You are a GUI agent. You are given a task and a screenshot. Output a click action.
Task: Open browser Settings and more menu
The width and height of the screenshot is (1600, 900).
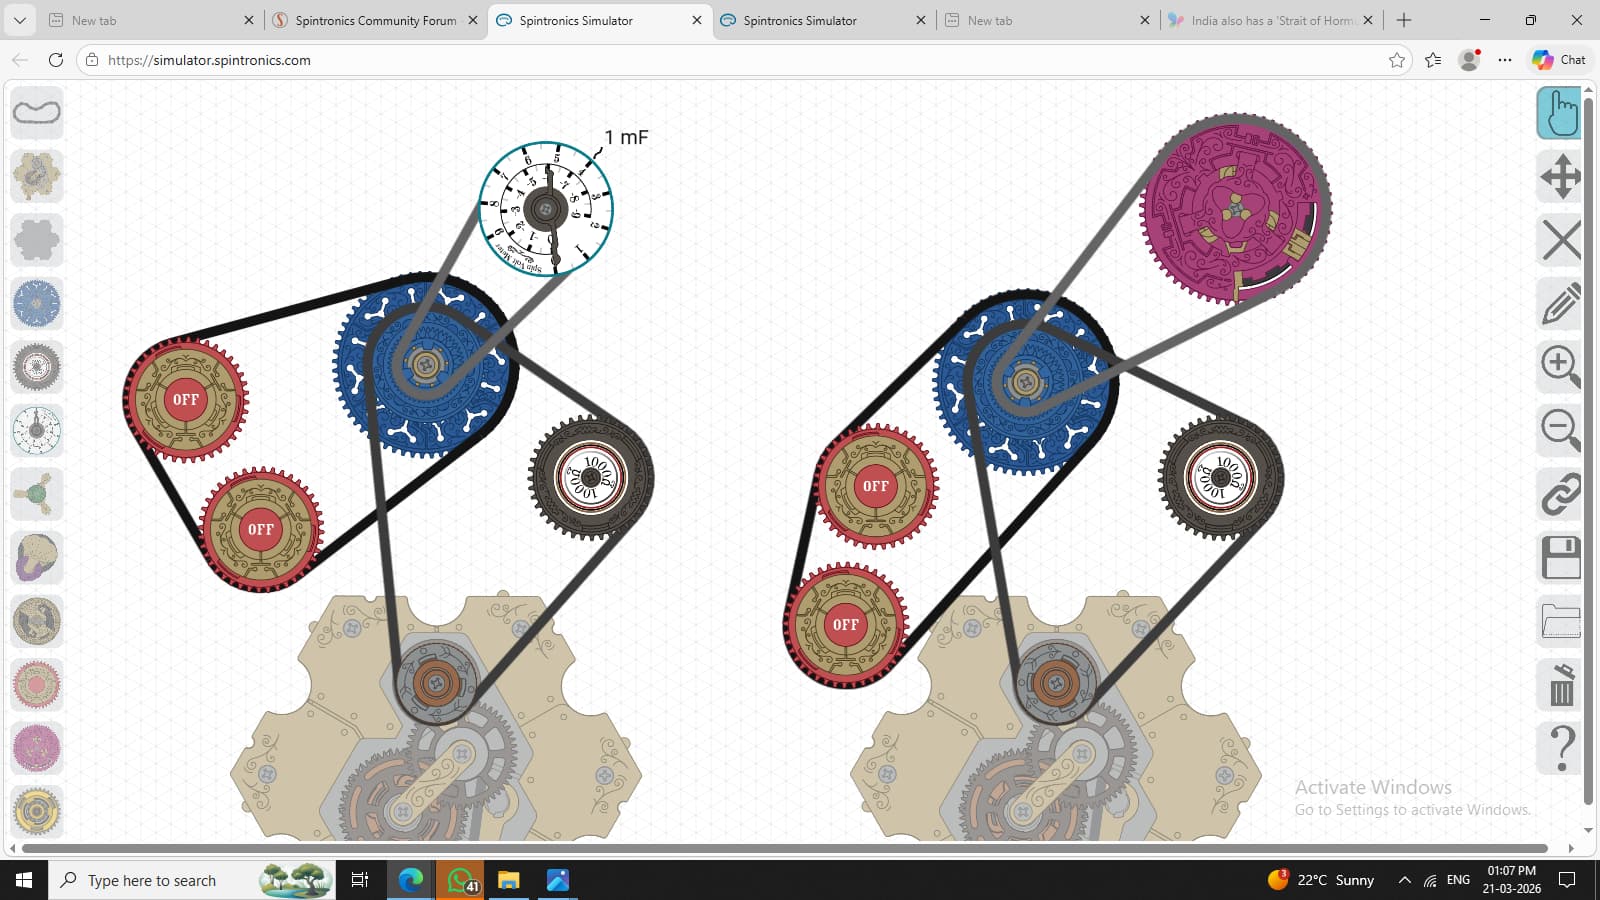1504,60
